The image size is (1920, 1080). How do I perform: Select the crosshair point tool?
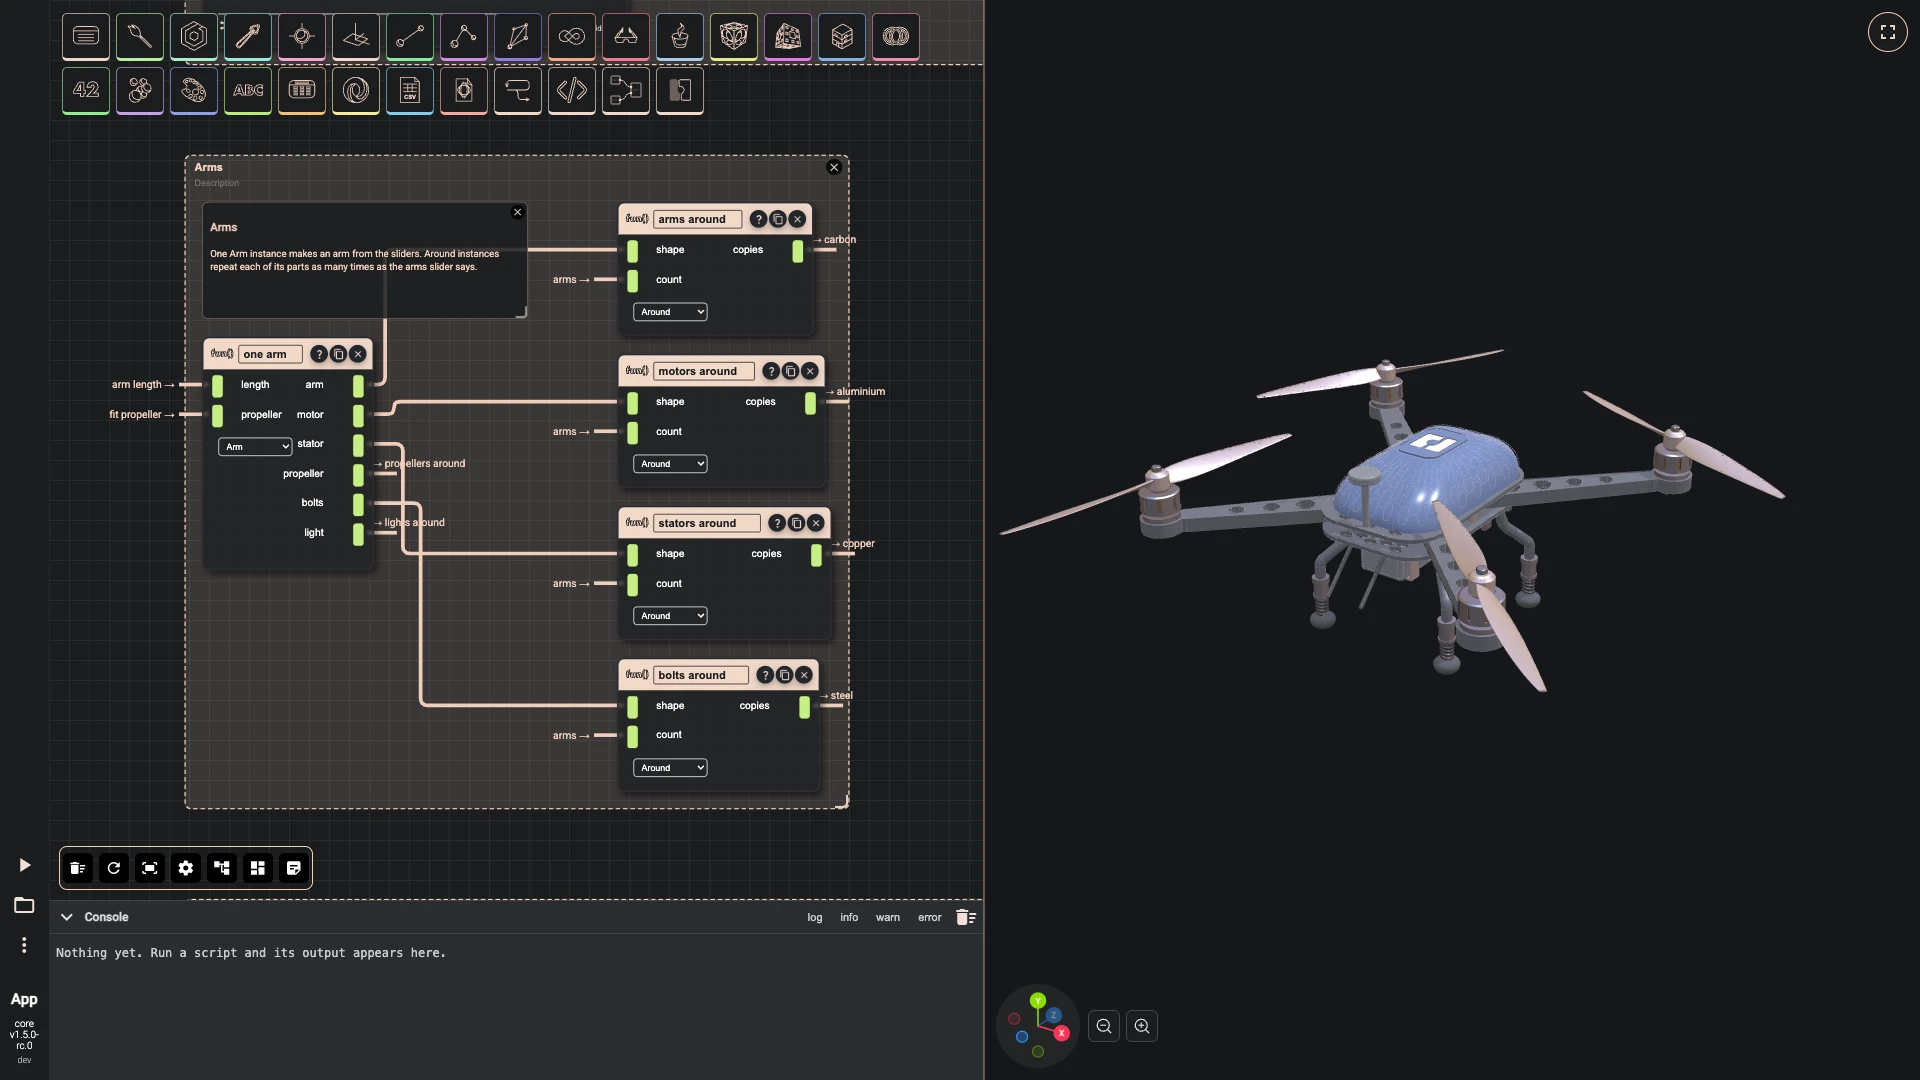click(302, 37)
